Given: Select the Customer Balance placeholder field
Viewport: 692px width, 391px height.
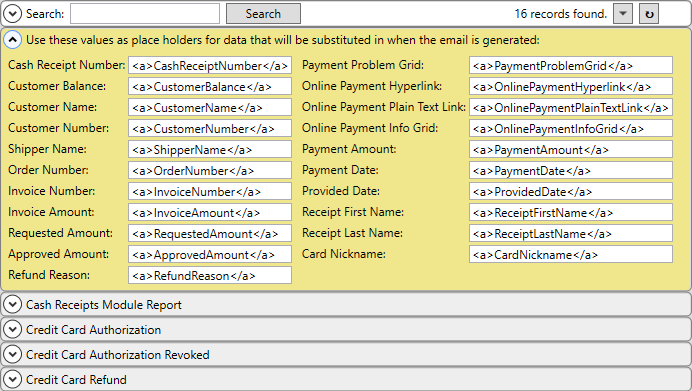Looking at the screenshot, I should (210, 86).
